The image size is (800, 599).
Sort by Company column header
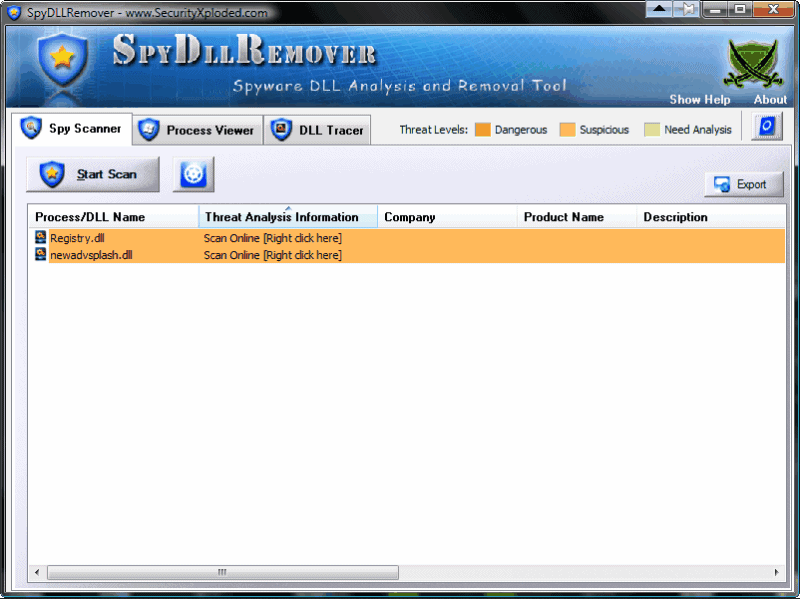(x=447, y=217)
